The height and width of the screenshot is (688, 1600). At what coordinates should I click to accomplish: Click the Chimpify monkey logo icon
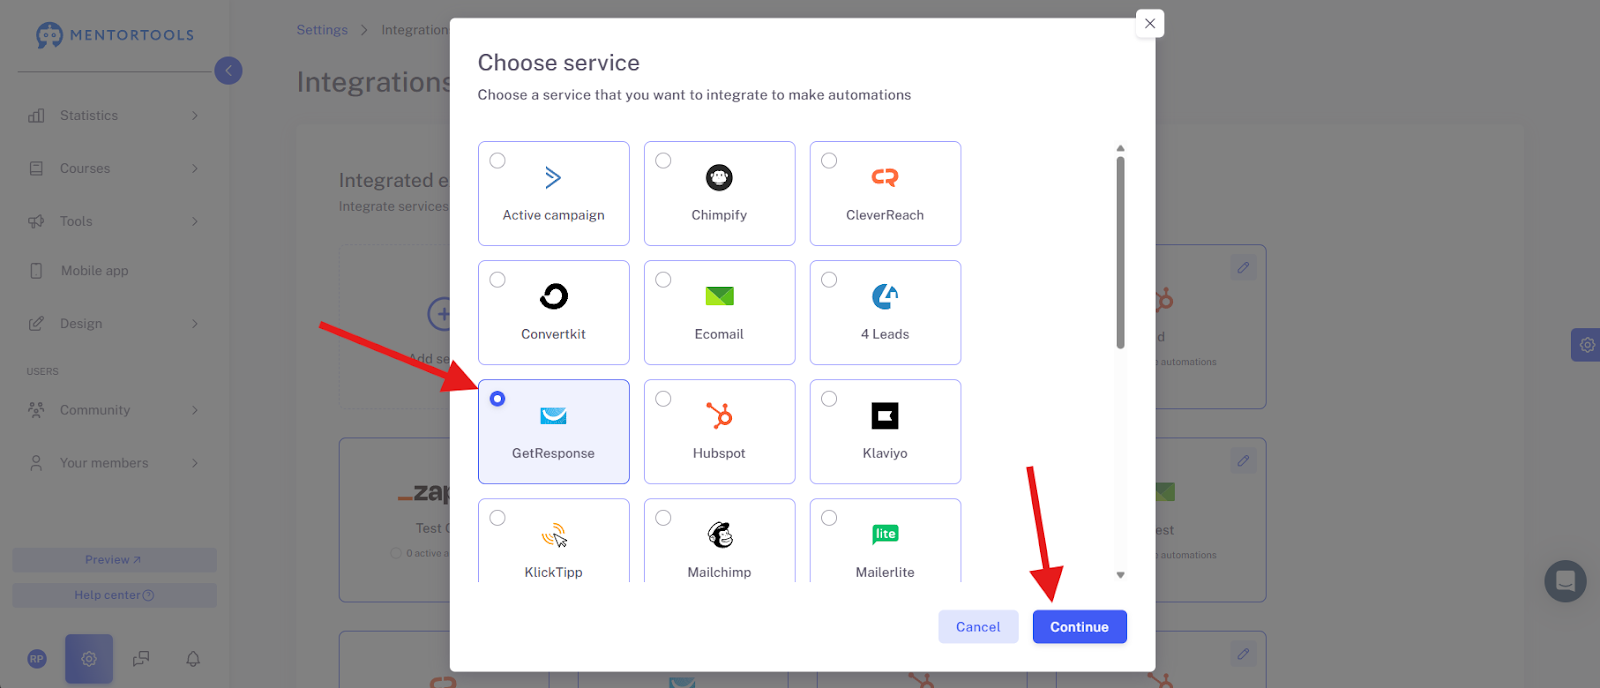click(x=719, y=178)
